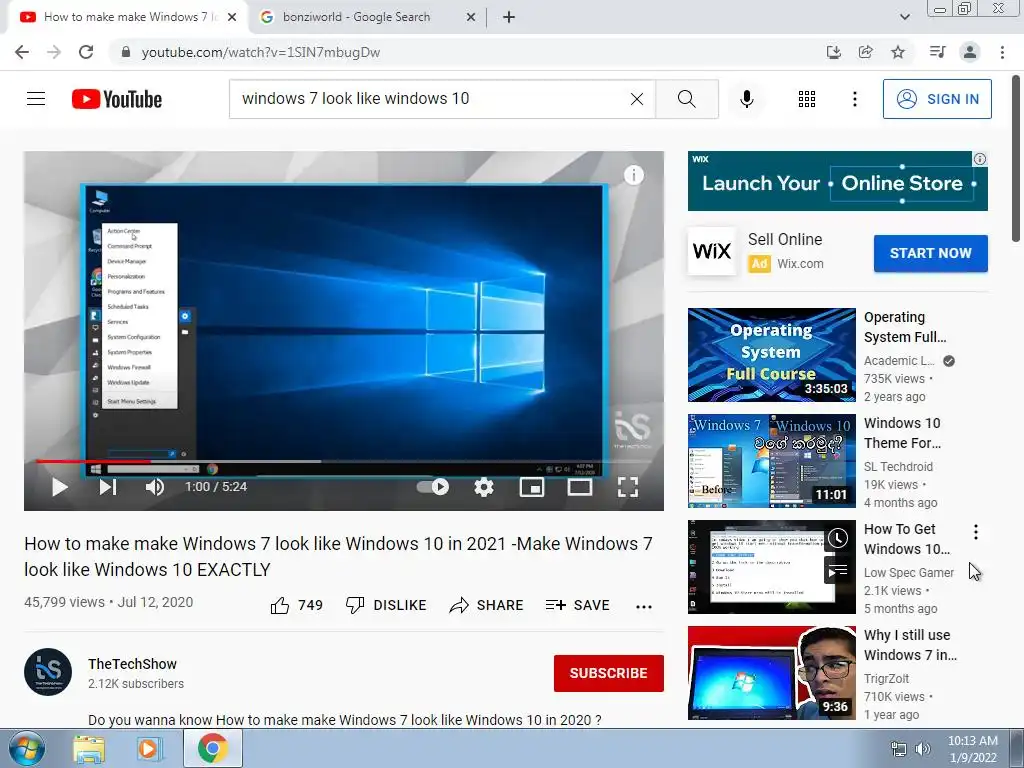Click the address bar URL

(x=261, y=52)
